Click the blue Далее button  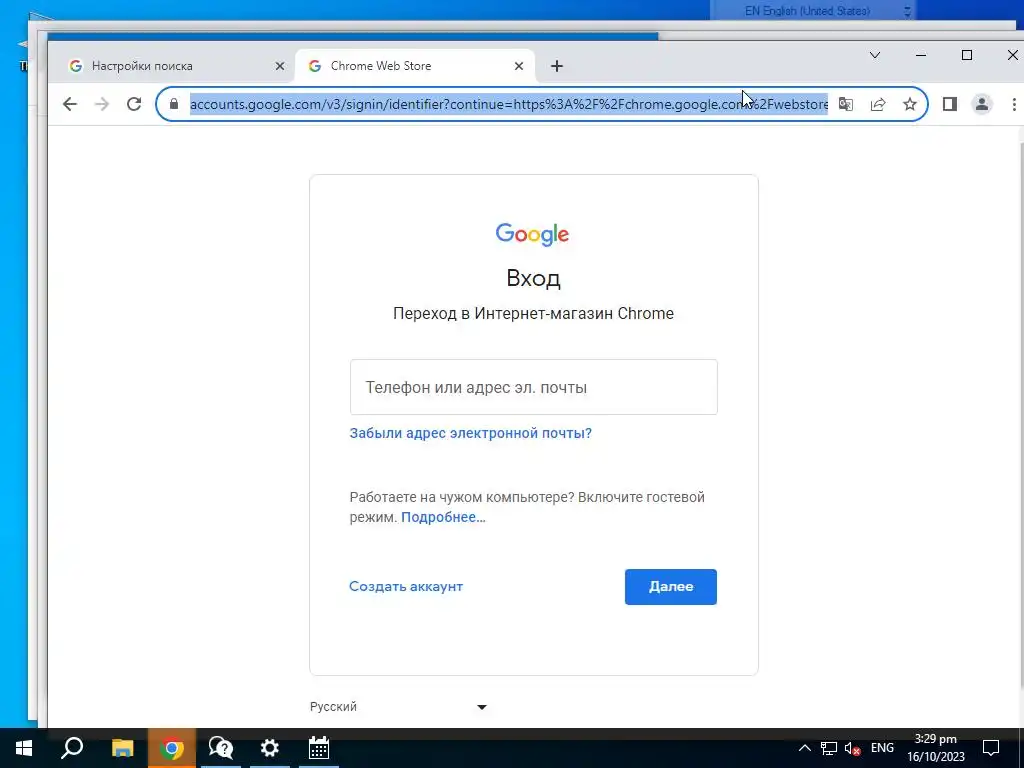point(671,586)
